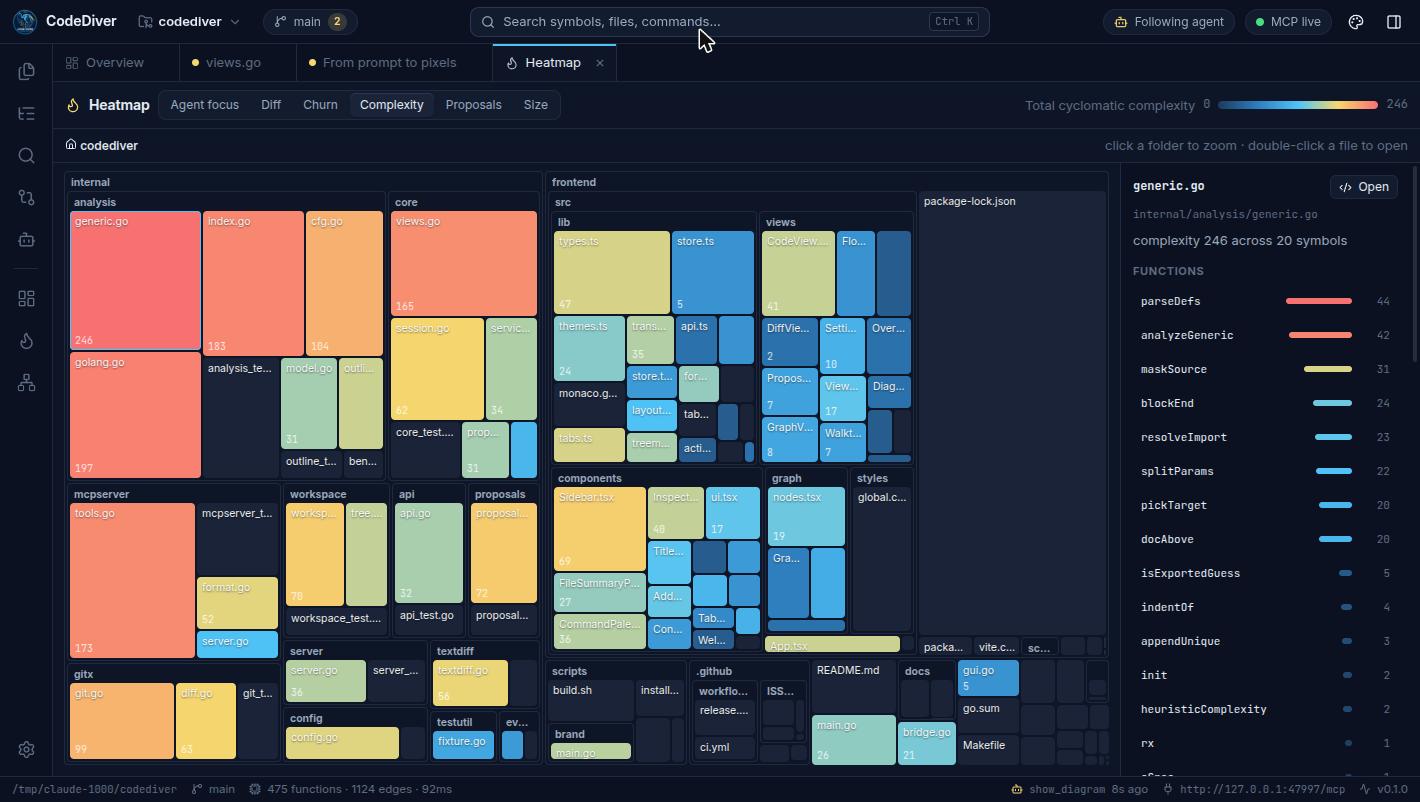Open the outline list sidebar icon

pos(27,113)
